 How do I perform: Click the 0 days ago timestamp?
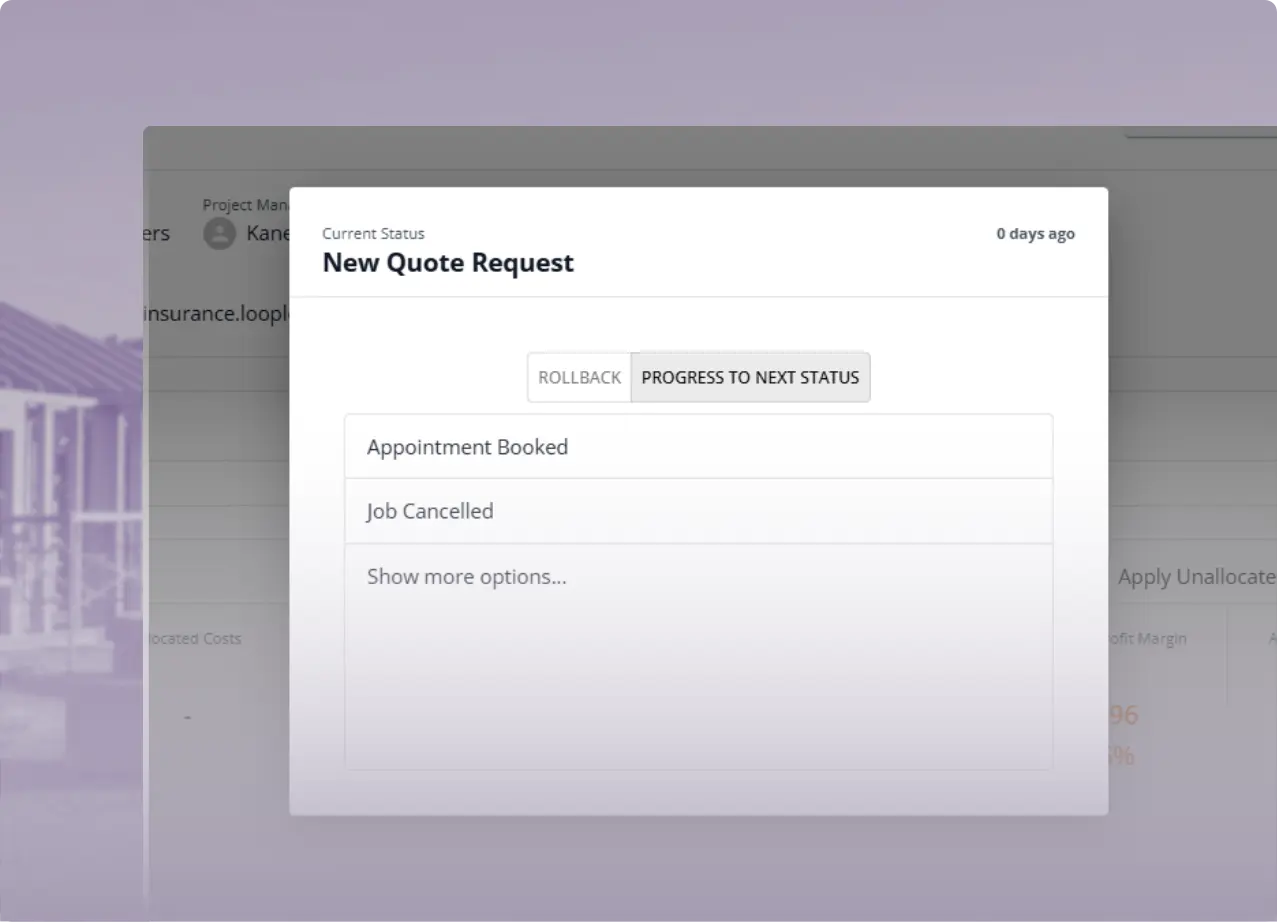coord(1035,234)
